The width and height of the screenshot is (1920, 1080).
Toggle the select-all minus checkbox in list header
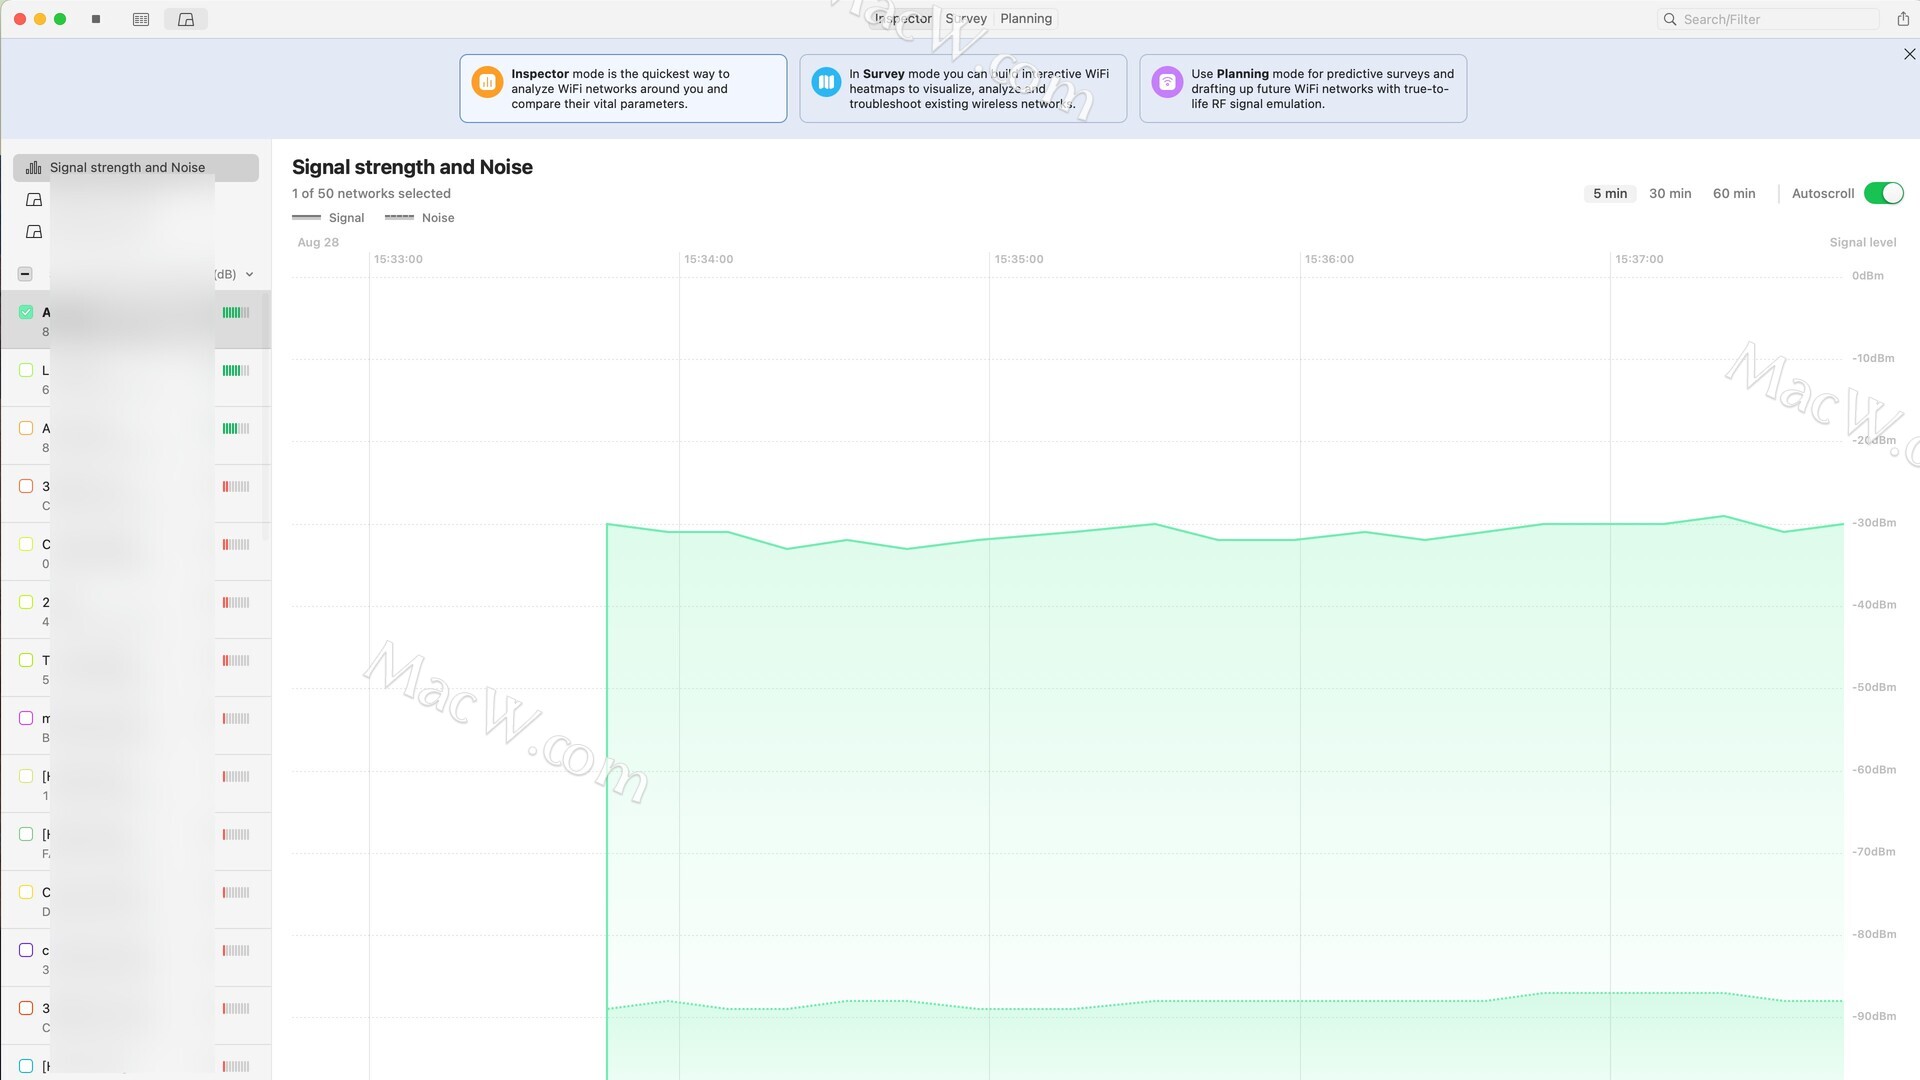(x=25, y=274)
